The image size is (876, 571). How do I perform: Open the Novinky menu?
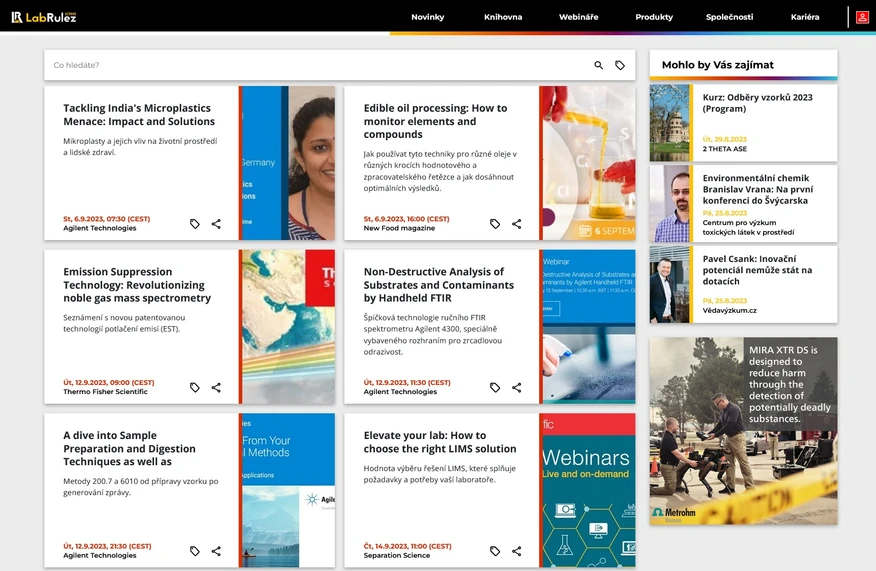click(427, 17)
